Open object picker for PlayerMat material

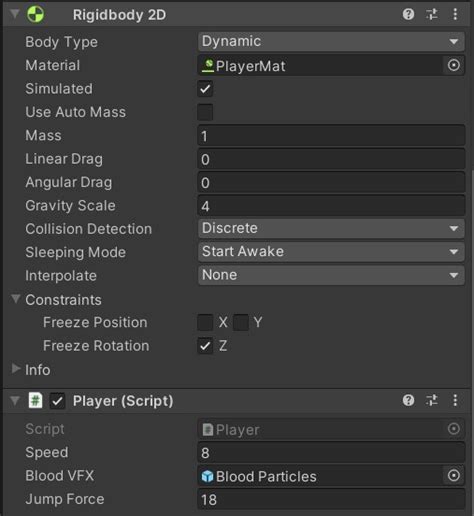[x=453, y=65]
